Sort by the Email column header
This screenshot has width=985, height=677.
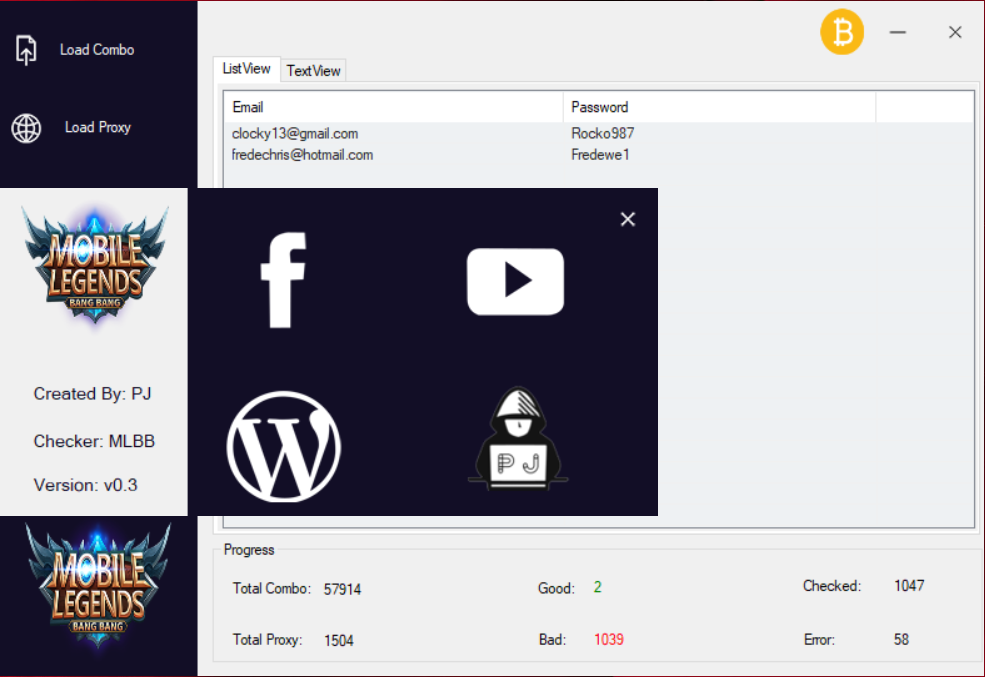coord(393,107)
